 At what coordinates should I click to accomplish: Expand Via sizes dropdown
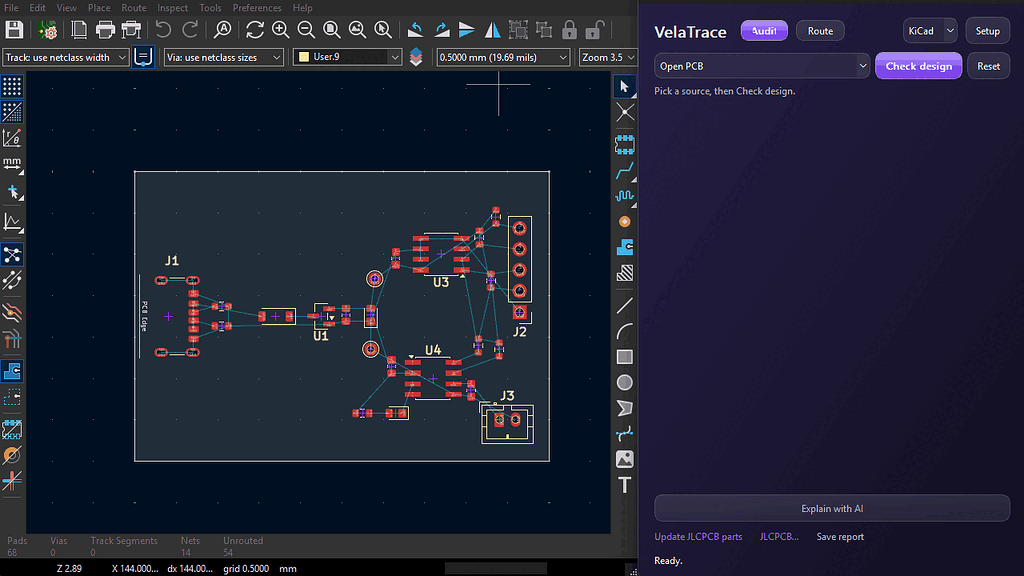coord(223,57)
